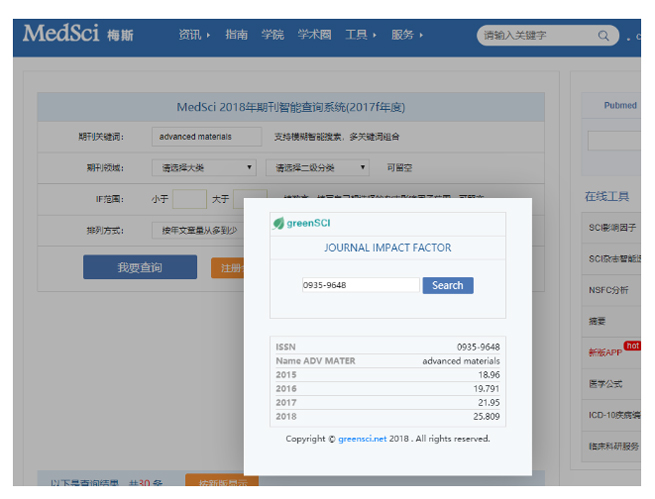The image size is (655, 499).
Task: Select the Pubmed tab in sidebar
Action: click(620, 106)
